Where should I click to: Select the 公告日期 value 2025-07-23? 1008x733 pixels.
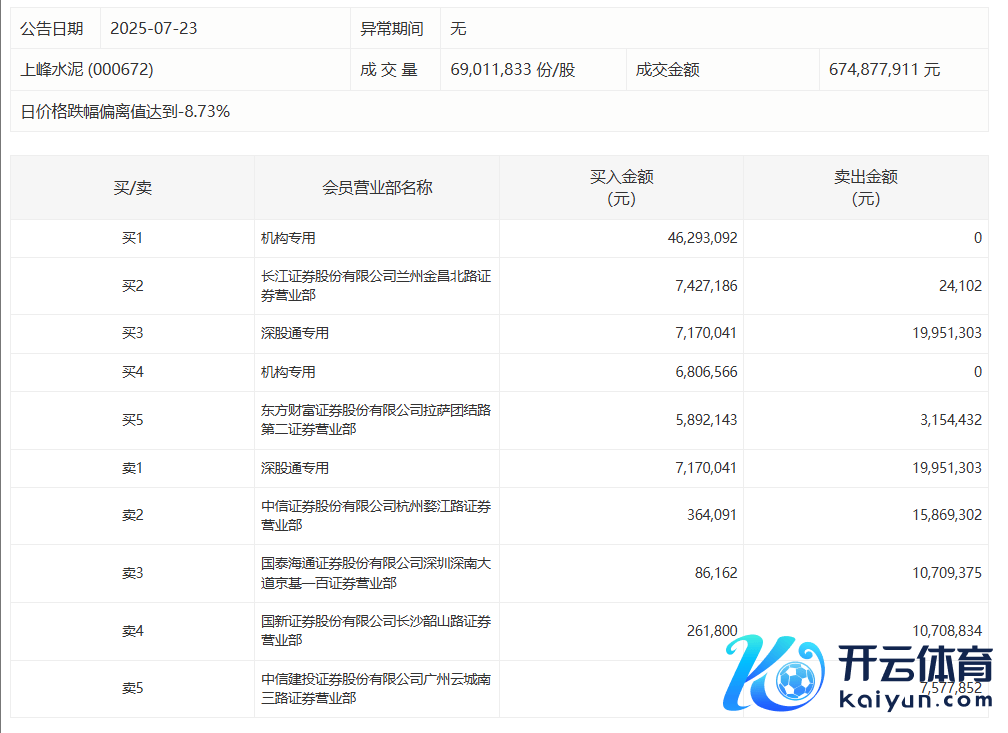(x=153, y=28)
